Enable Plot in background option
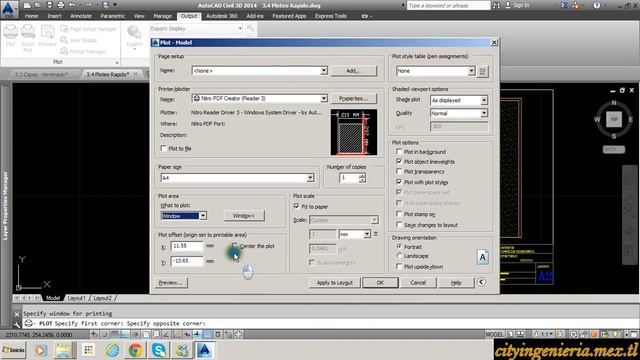This screenshot has height=360, width=640. [x=399, y=151]
